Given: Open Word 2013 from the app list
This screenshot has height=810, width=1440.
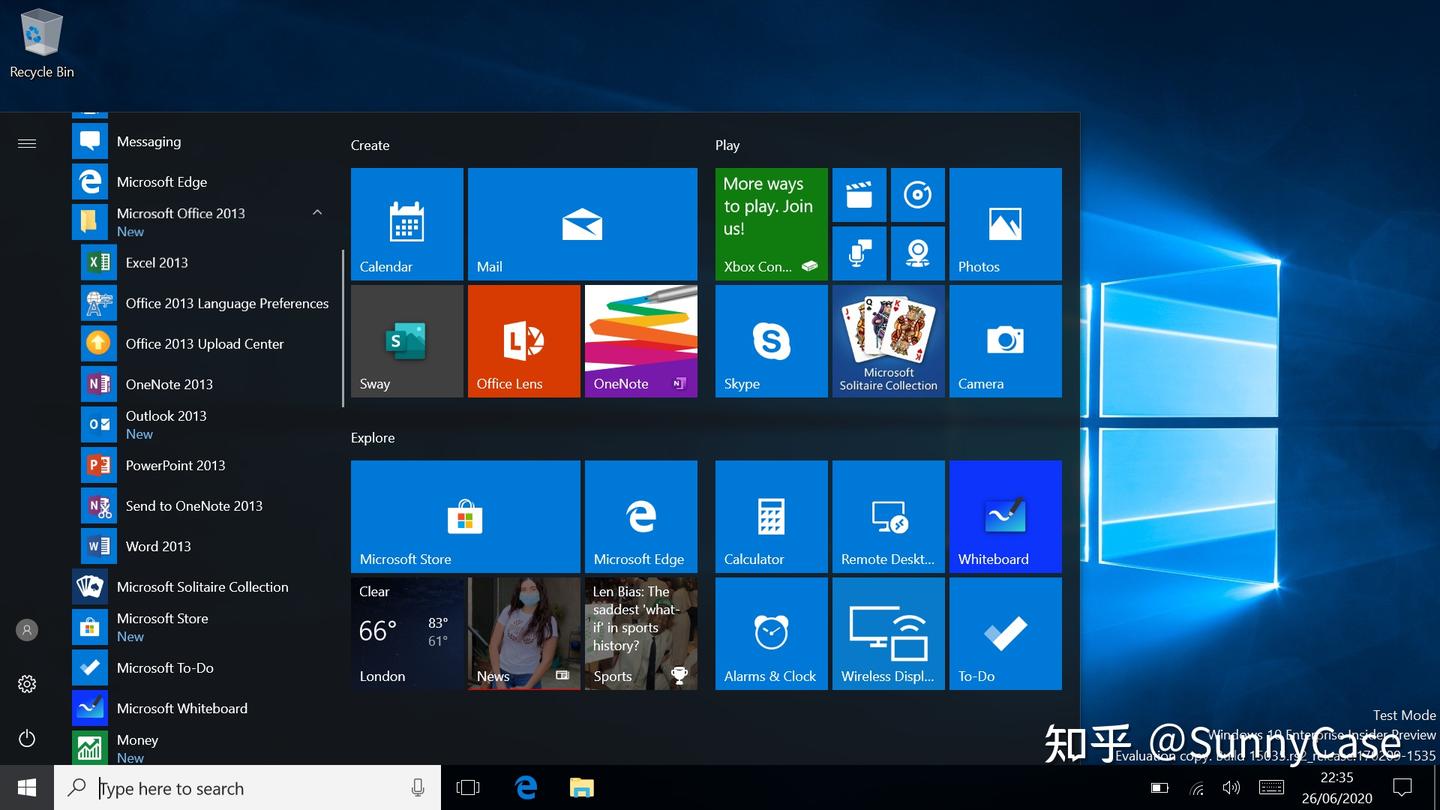Looking at the screenshot, I should click(157, 546).
